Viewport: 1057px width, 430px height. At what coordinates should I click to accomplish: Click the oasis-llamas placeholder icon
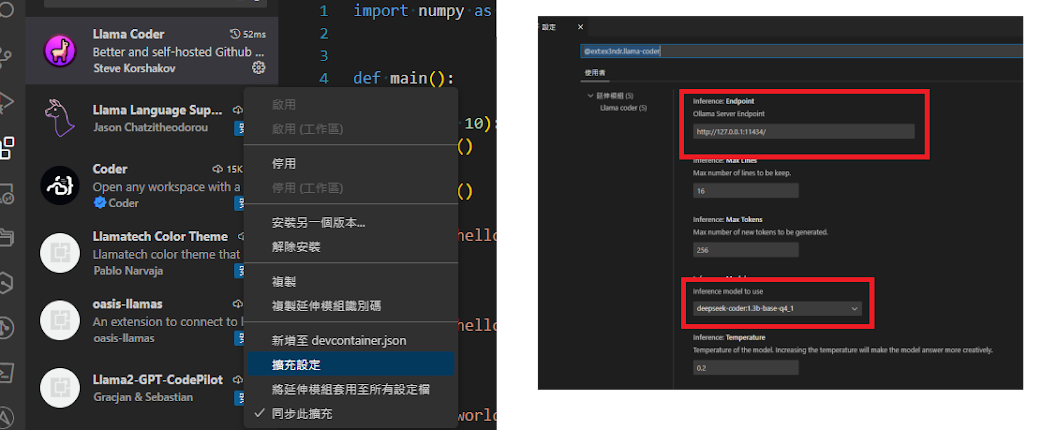60,320
